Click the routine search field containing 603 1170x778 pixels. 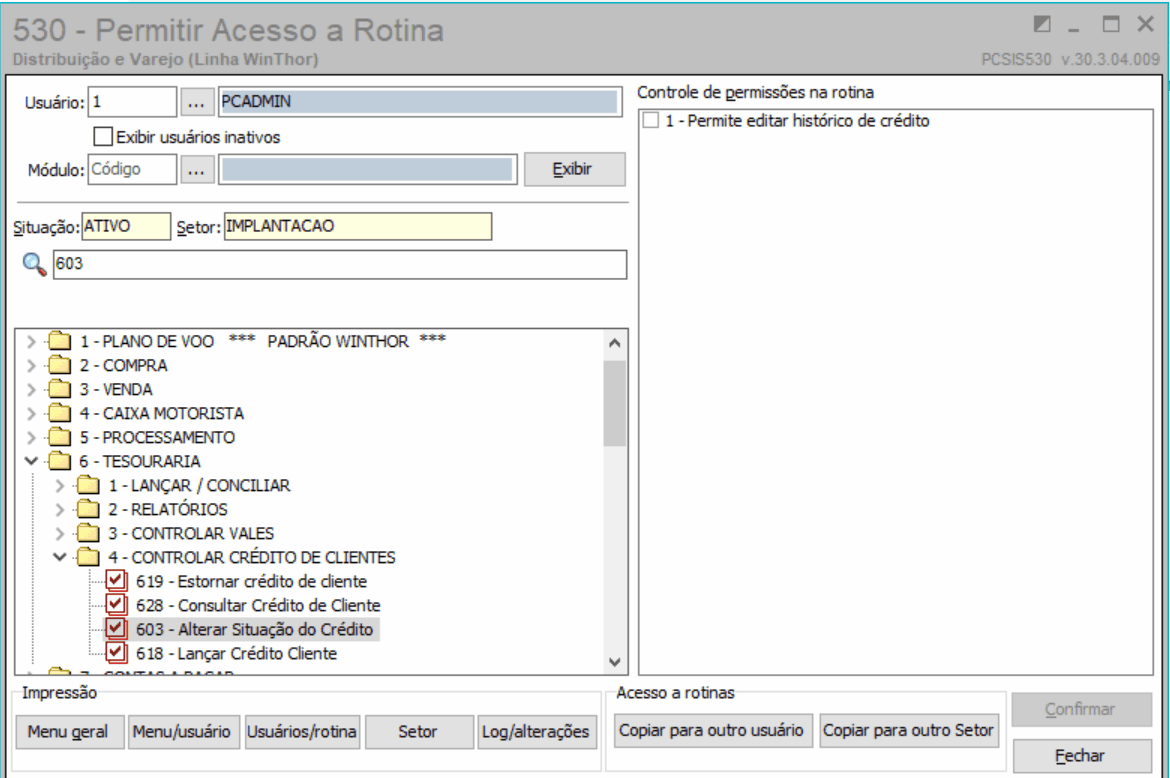coord(340,264)
